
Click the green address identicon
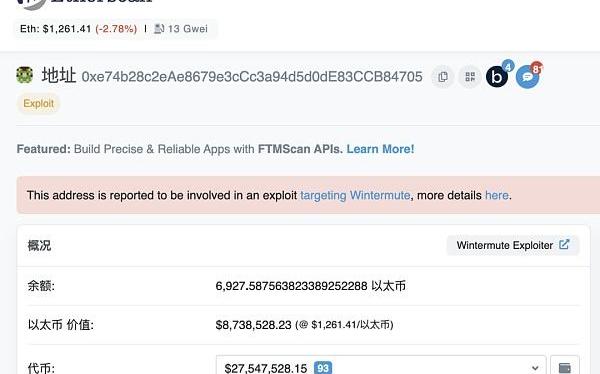coord(24,75)
